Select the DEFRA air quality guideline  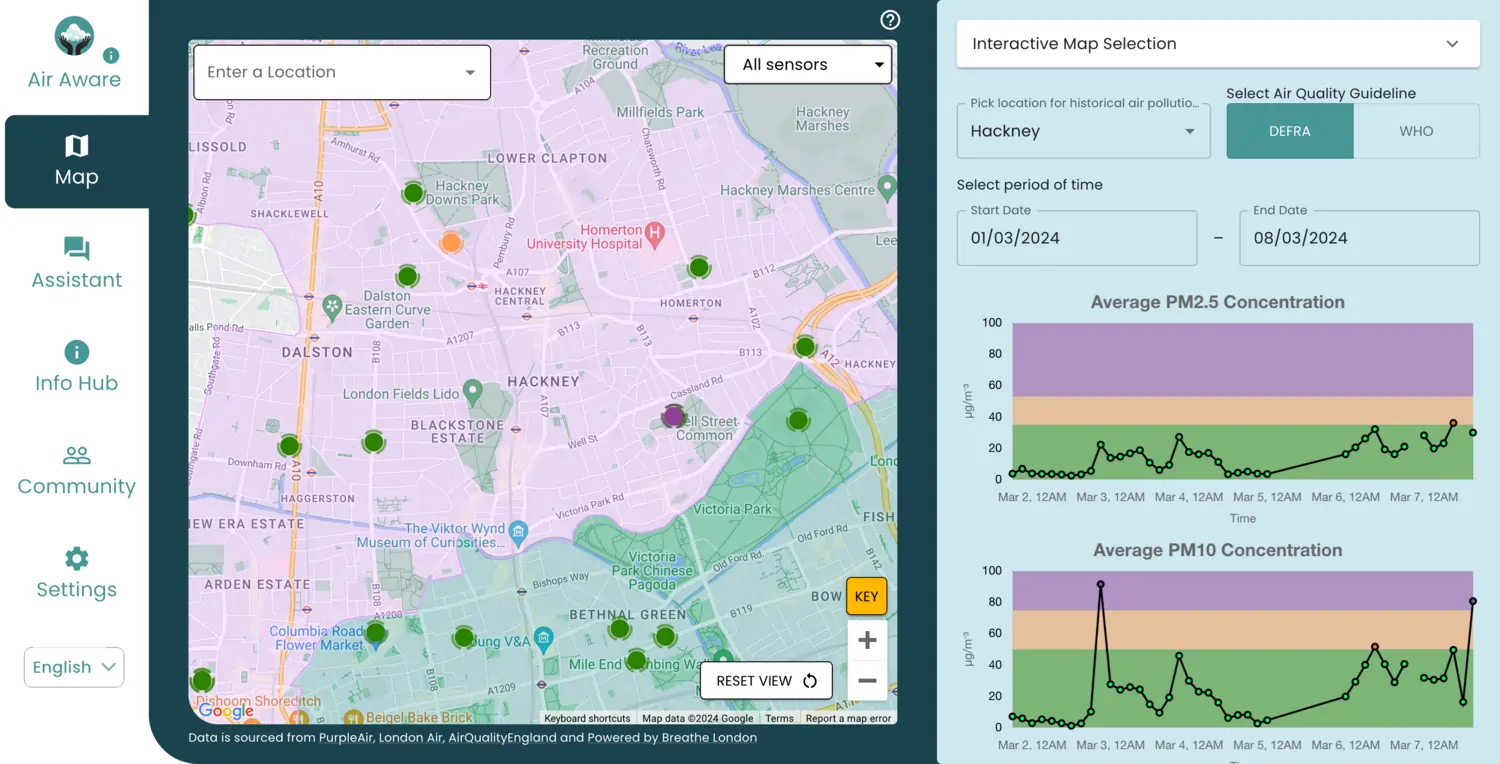point(1289,131)
